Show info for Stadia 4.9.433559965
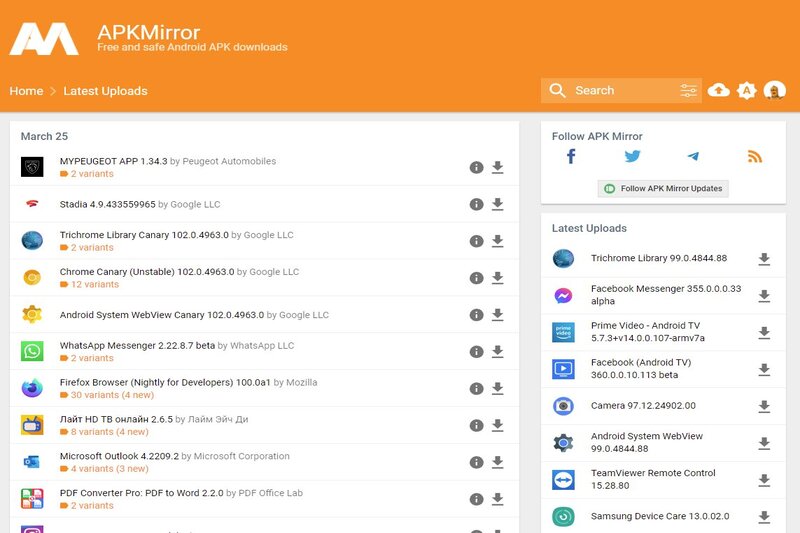 click(476, 205)
